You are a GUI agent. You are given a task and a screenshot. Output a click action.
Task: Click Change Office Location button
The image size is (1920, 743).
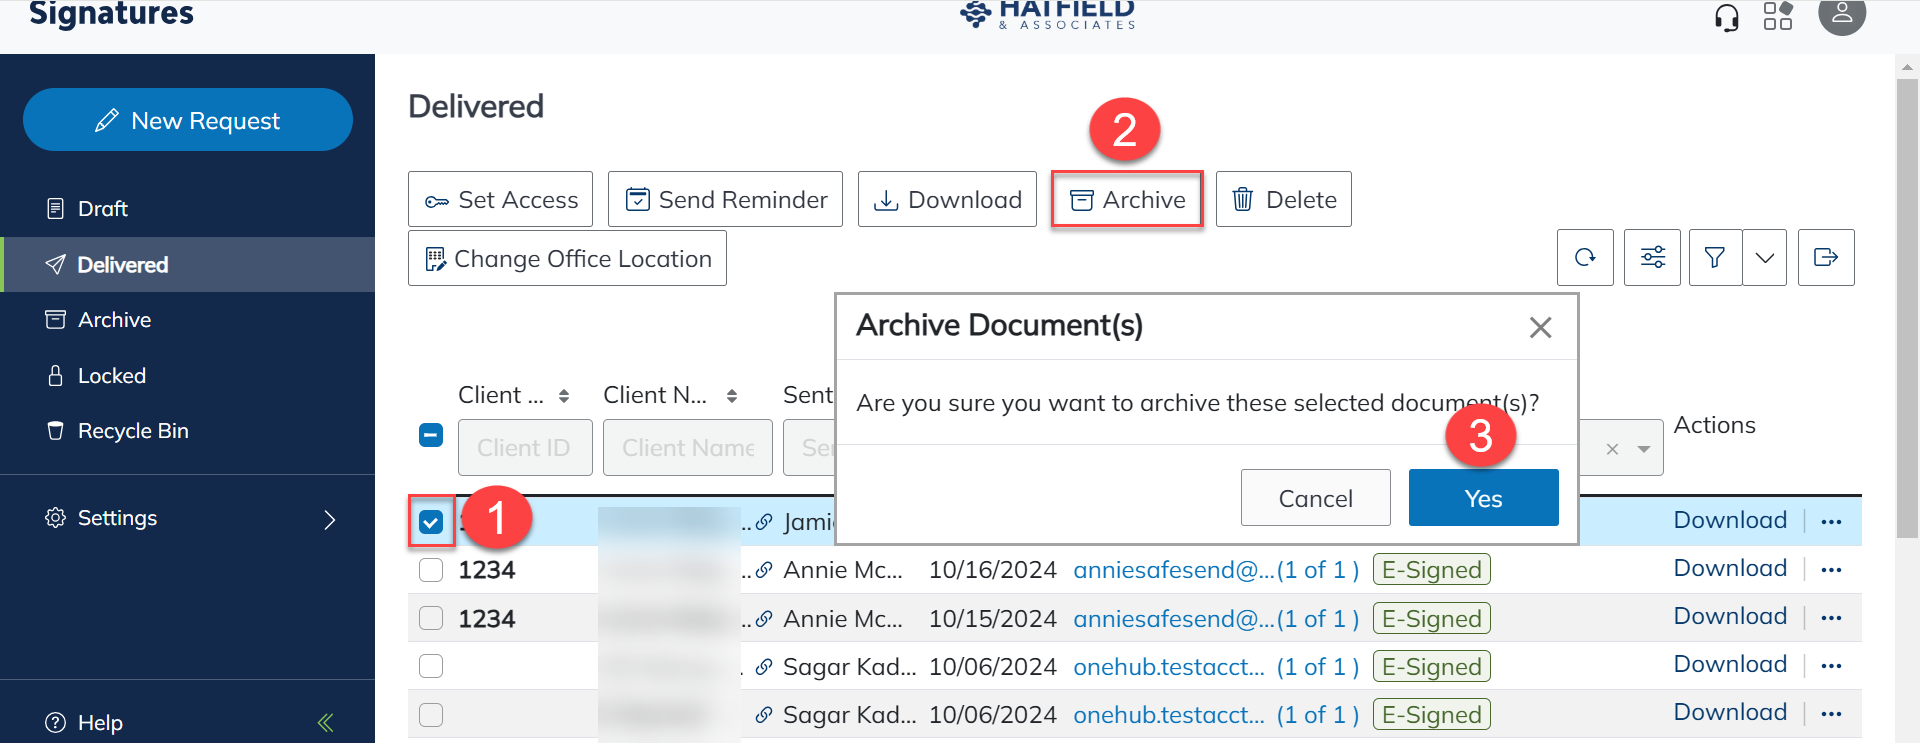(x=567, y=258)
